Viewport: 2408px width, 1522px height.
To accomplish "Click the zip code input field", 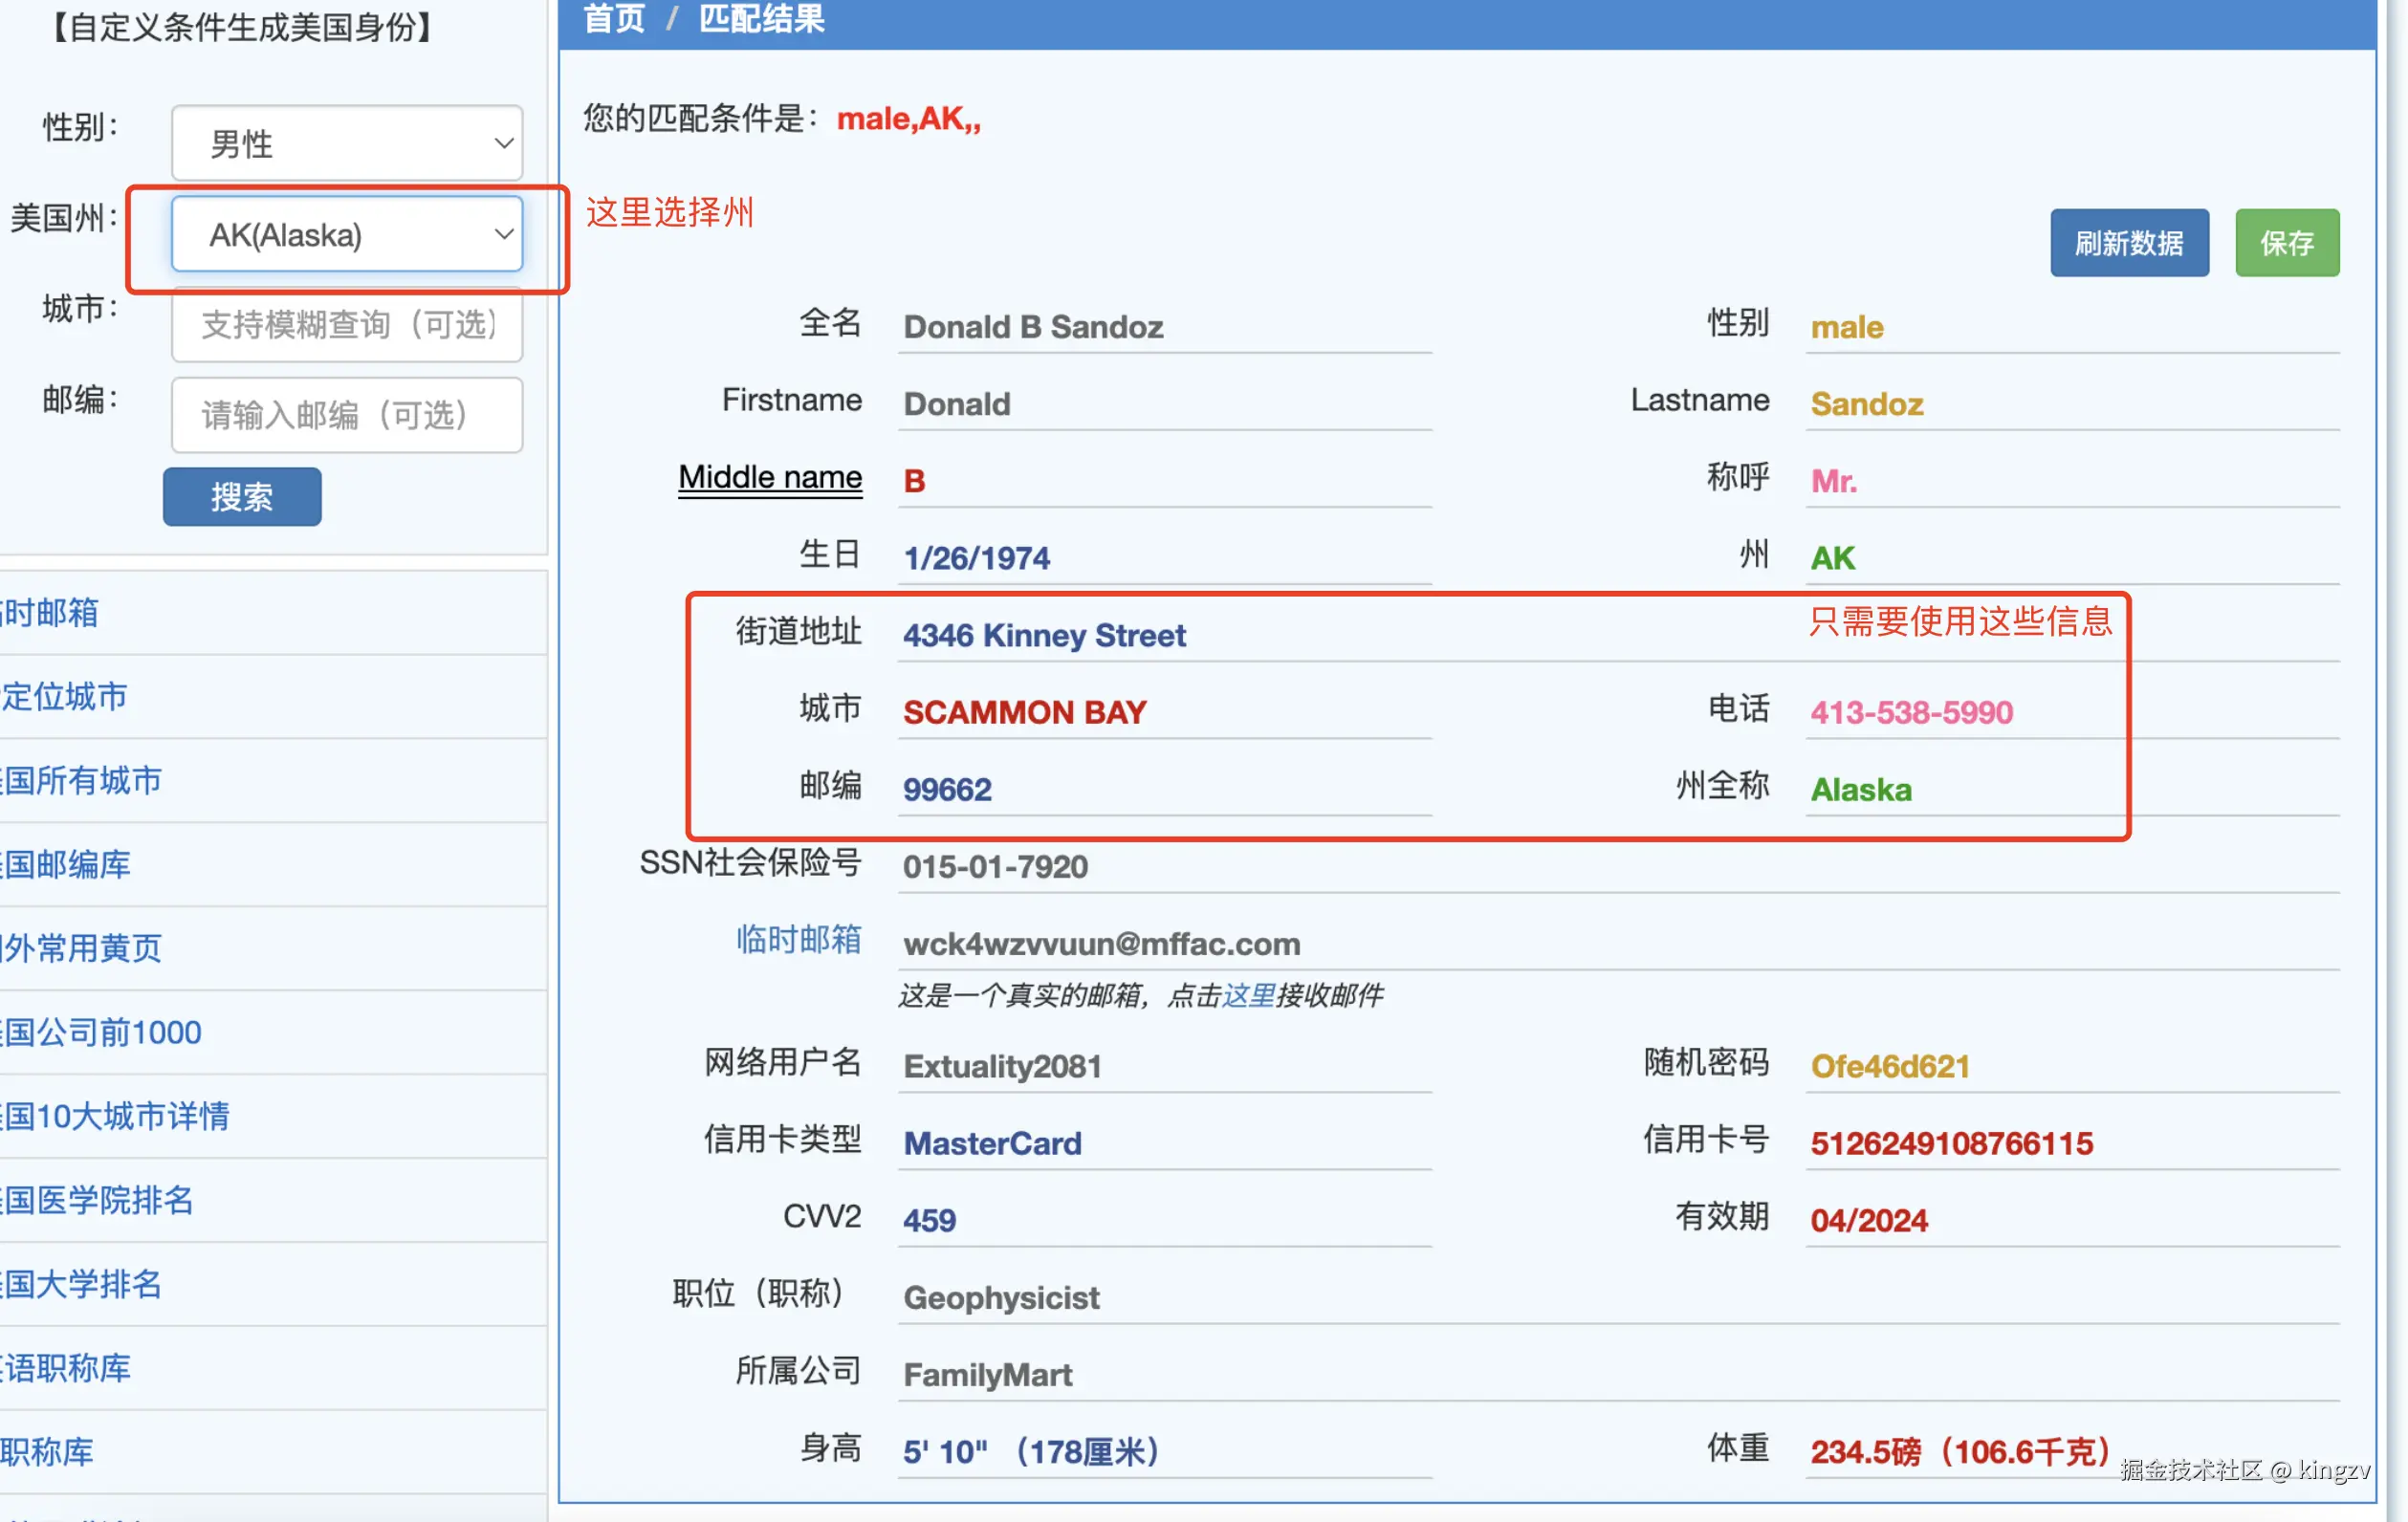I will pos(346,415).
